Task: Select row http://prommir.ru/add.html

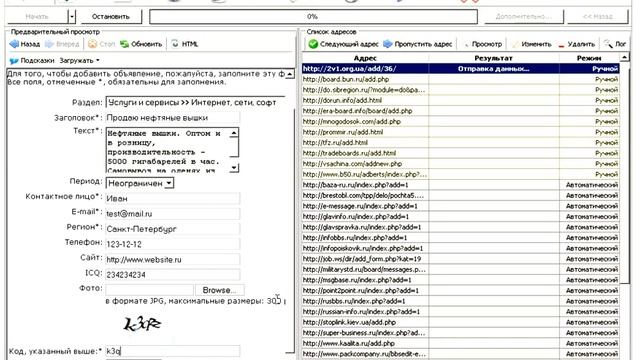Action: 461,132
